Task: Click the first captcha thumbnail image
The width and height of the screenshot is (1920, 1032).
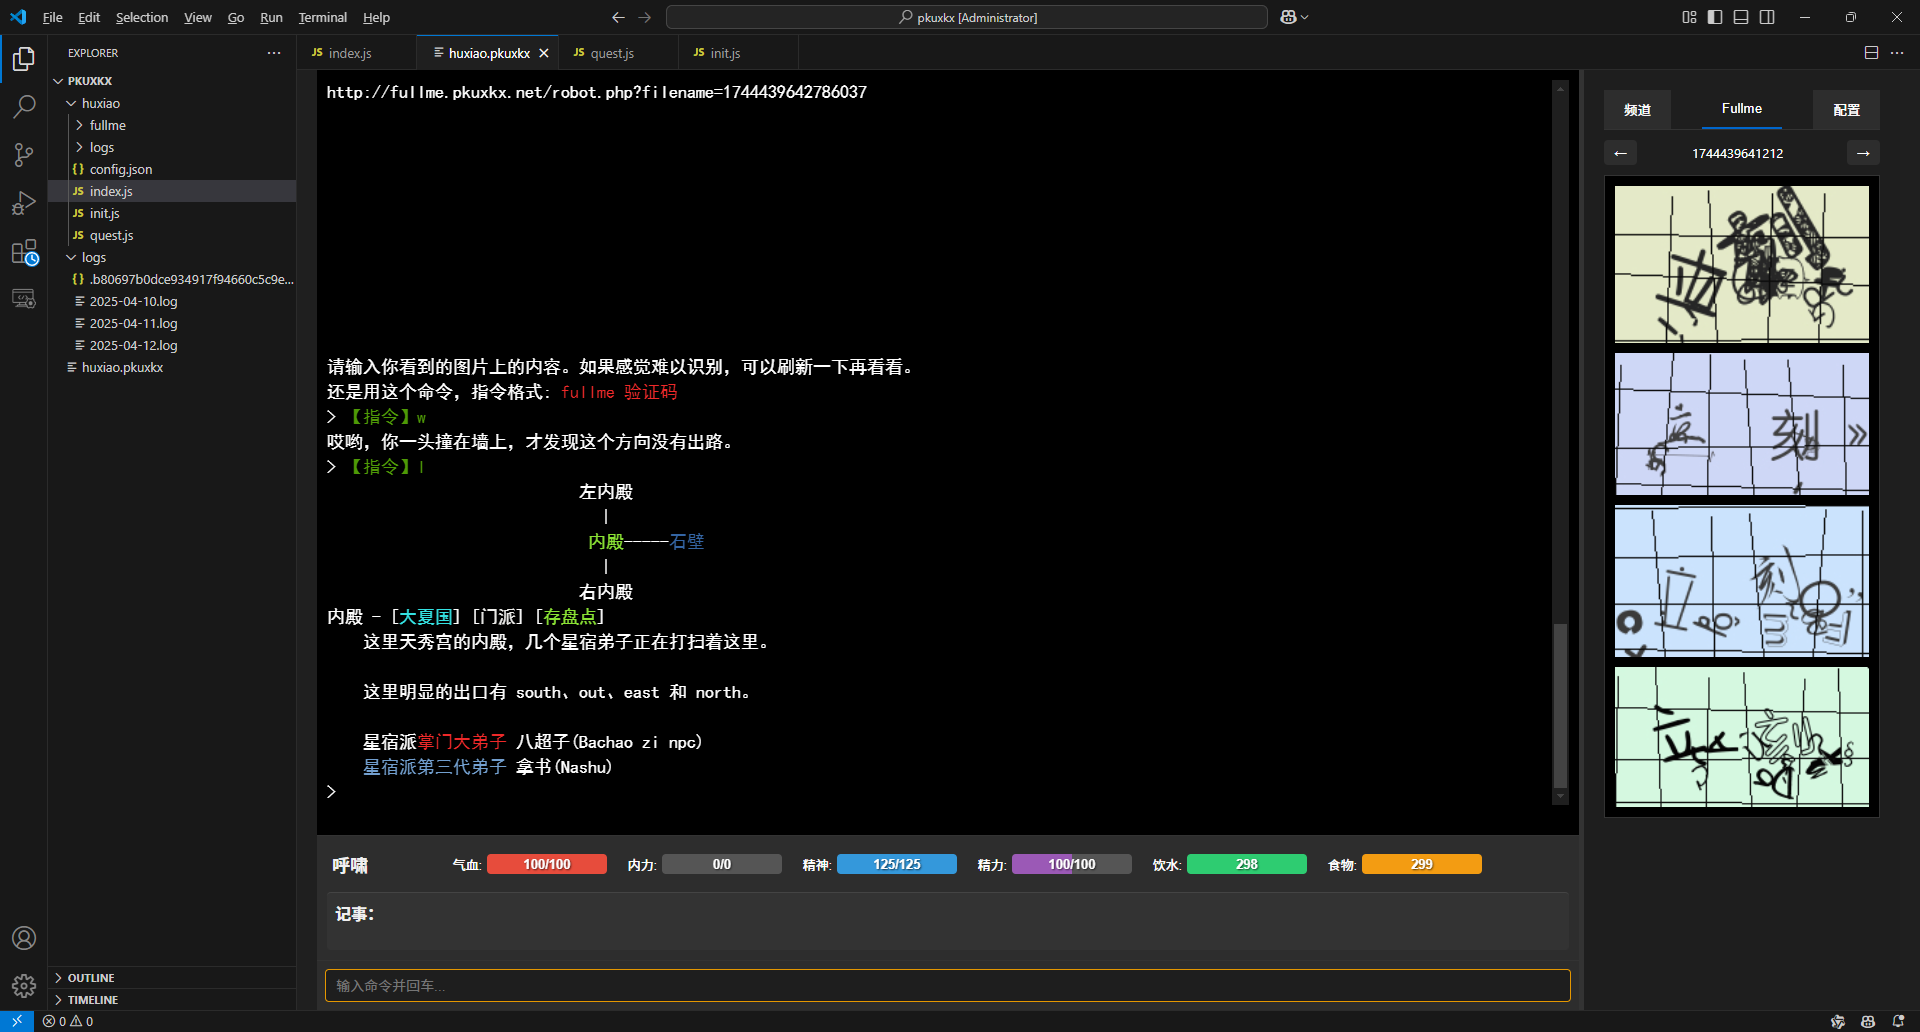Action: (1740, 262)
